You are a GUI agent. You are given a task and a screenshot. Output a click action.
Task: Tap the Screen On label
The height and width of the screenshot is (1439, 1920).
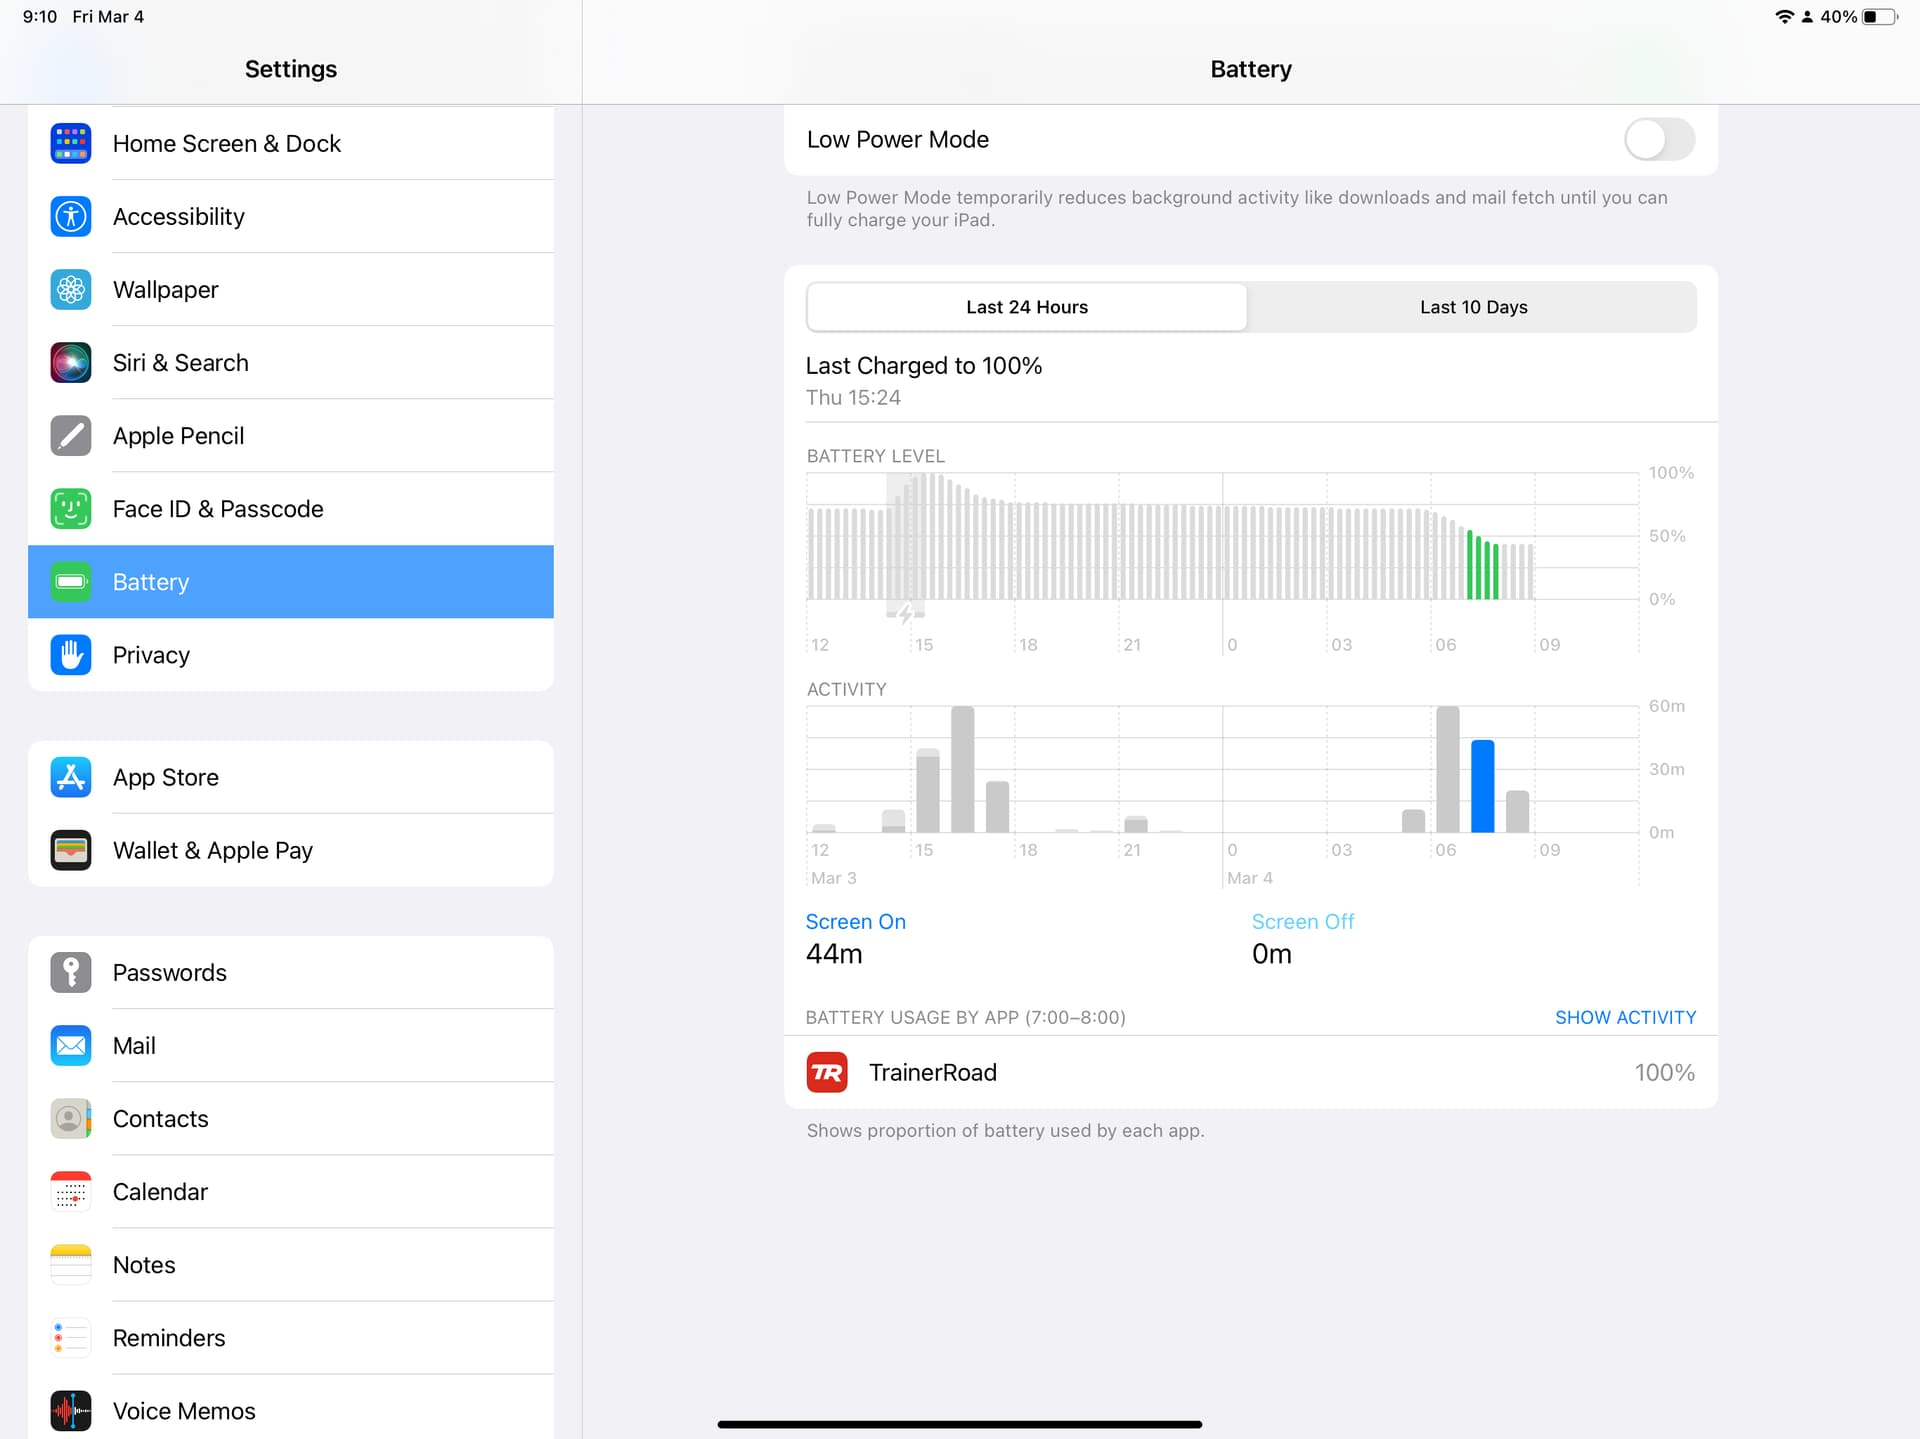(x=856, y=922)
